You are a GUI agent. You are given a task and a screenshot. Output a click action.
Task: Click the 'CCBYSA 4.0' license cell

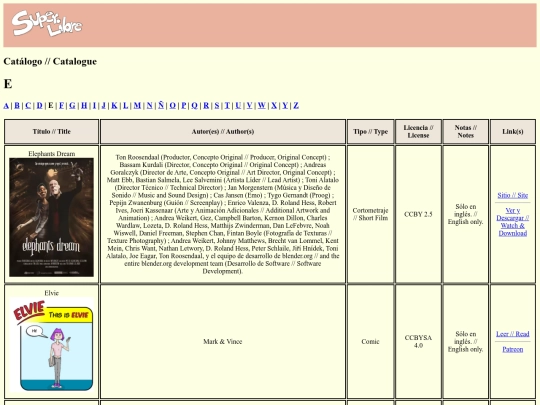418,342
